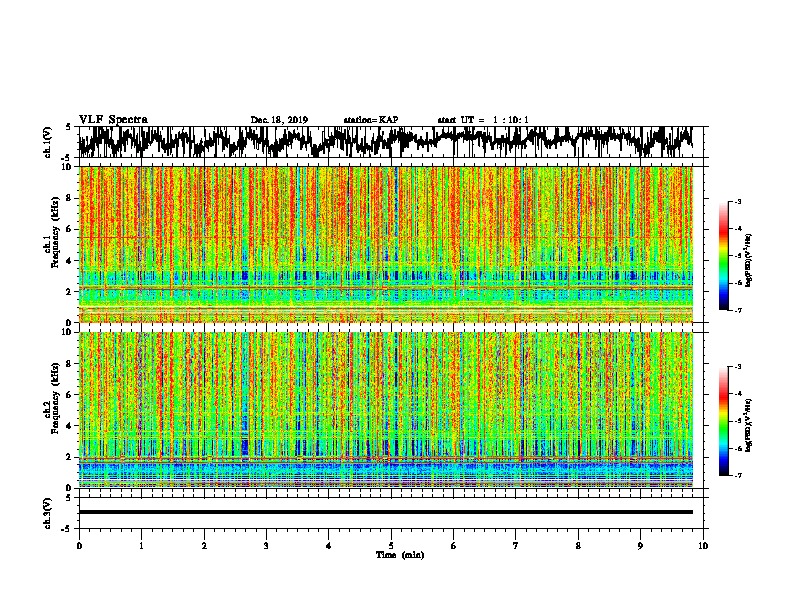Click the ch.2 spectrogram panel
792x612 pixels.
(386, 410)
